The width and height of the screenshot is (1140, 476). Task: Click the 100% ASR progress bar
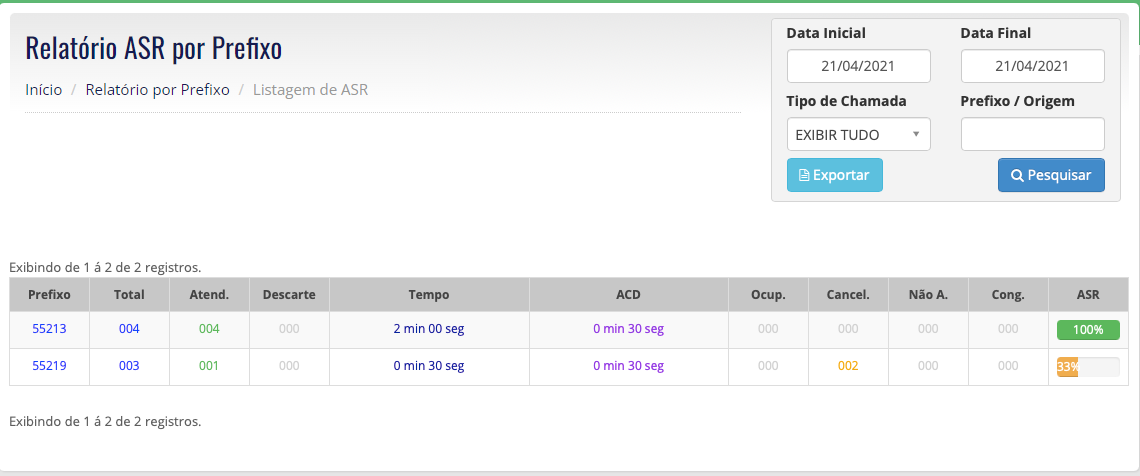coord(1088,330)
